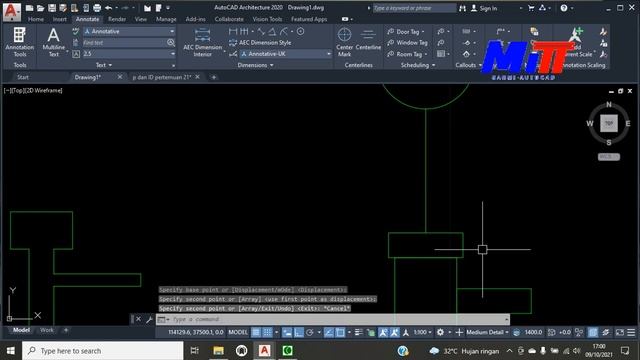Open the Start file tab
The image size is (640, 360).
(x=23, y=77)
